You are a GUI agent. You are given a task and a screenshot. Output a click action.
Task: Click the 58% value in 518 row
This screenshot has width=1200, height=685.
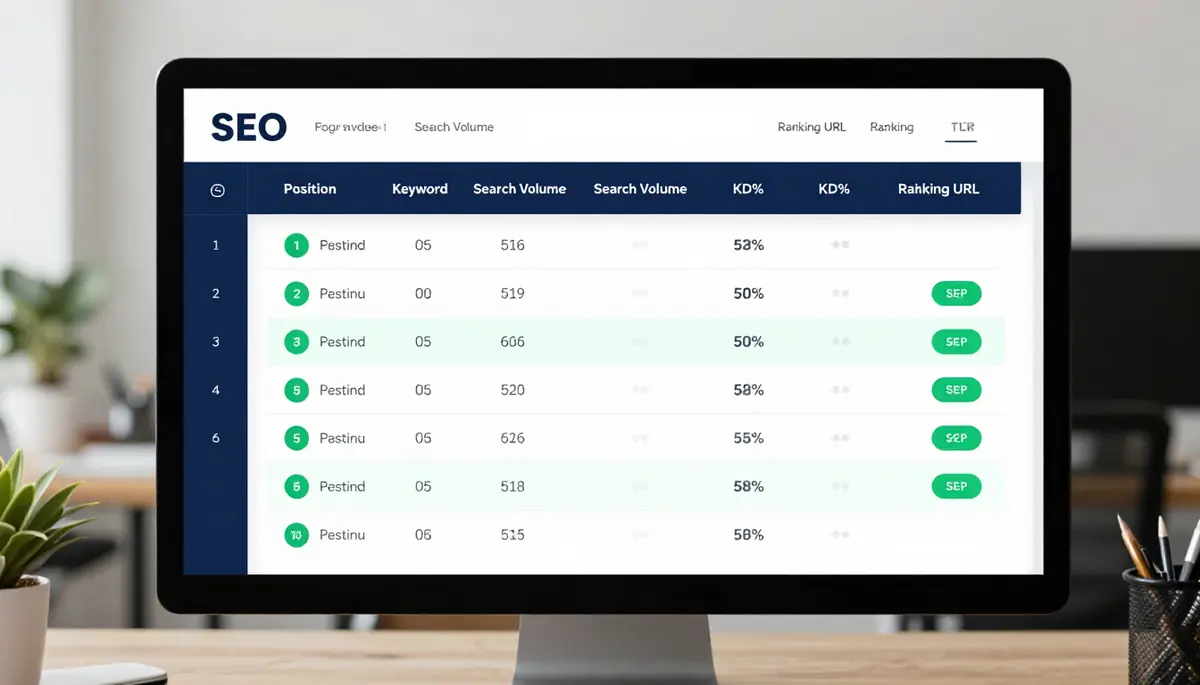coord(748,486)
